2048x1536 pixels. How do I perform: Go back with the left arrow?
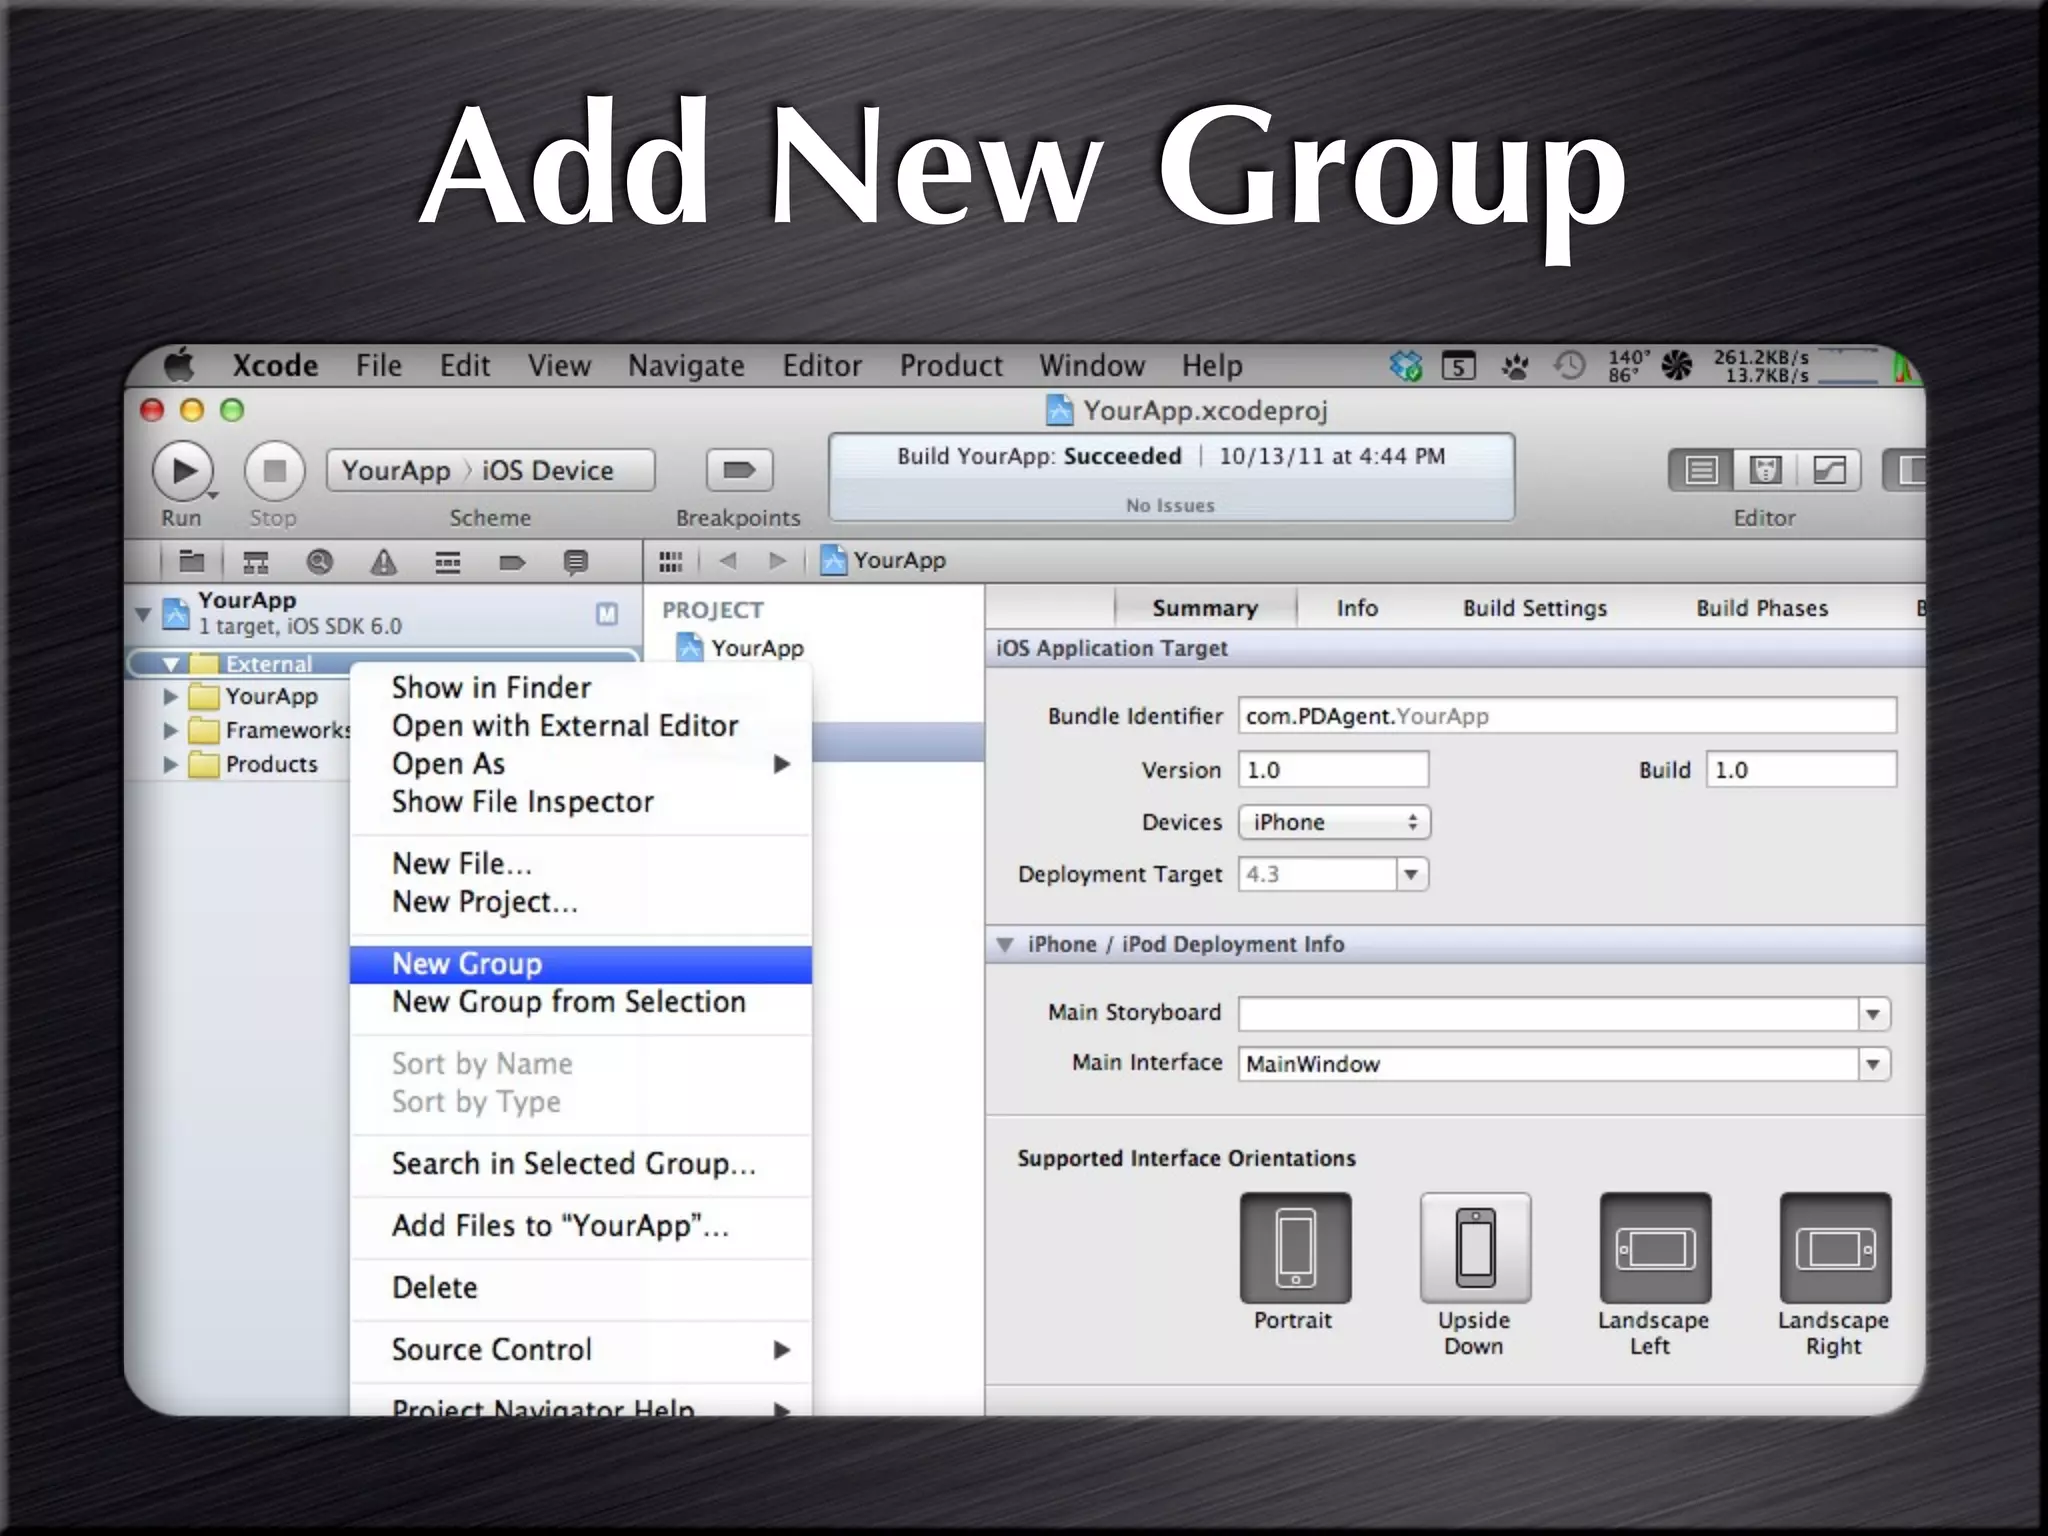(x=728, y=561)
